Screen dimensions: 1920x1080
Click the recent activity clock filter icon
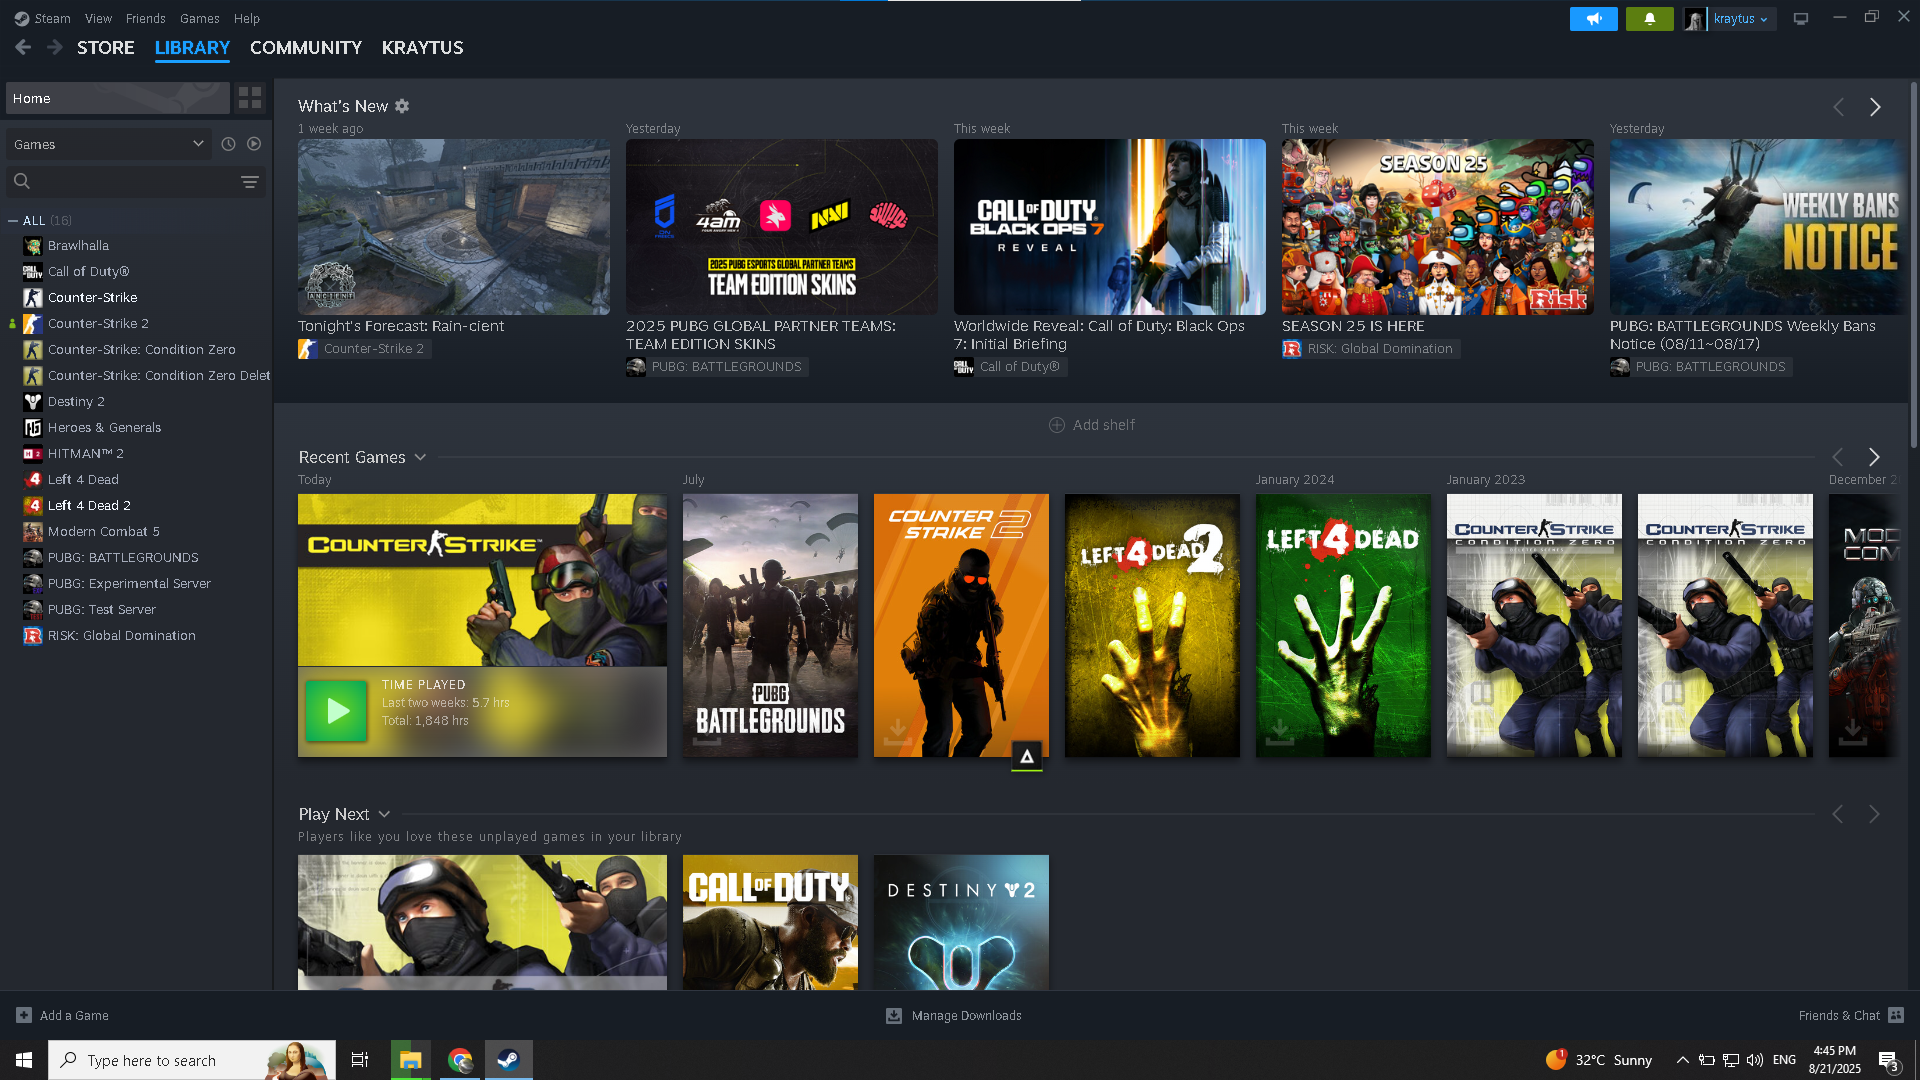(x=228, y=144)
